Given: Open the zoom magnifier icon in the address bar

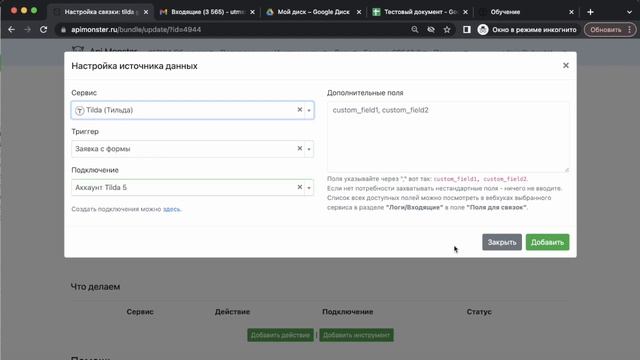Looking at the screenshot, I should [415, 30].
